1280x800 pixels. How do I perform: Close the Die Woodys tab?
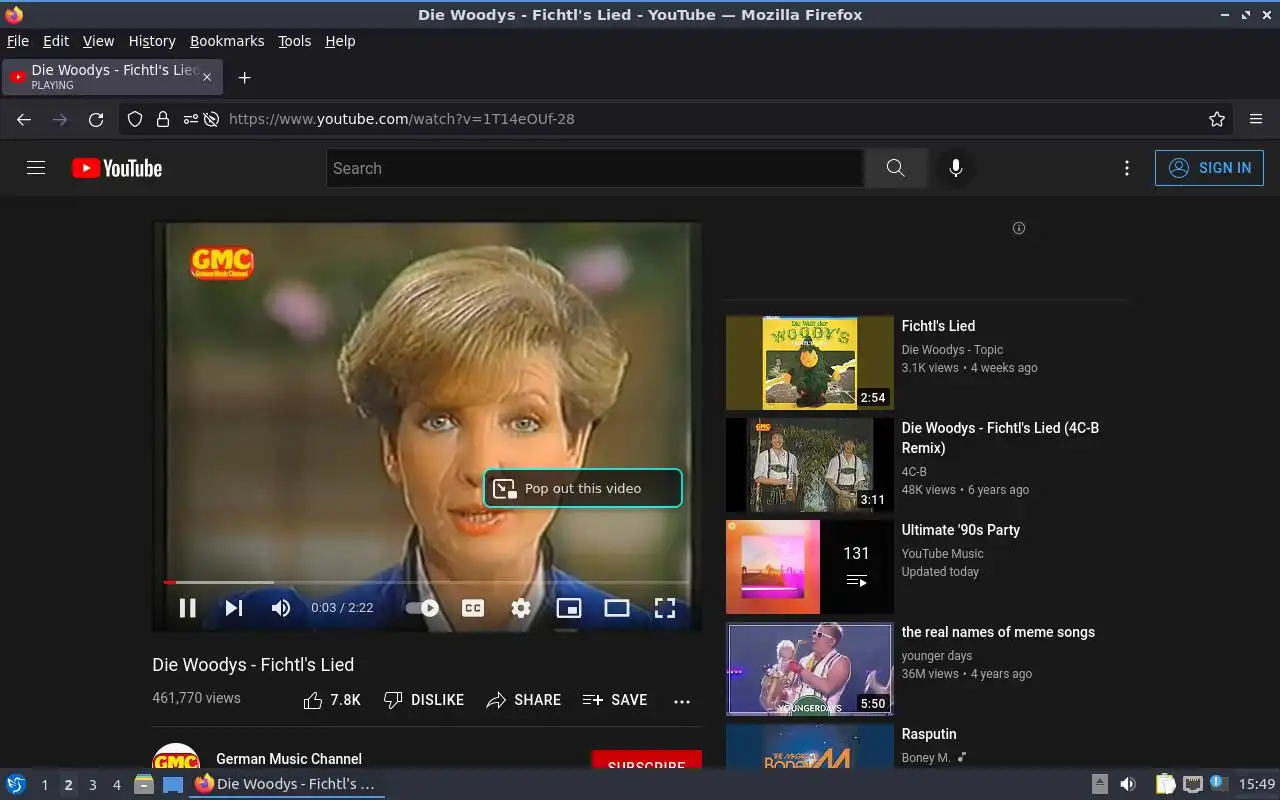pyautogui.click(x=207, y=77)
